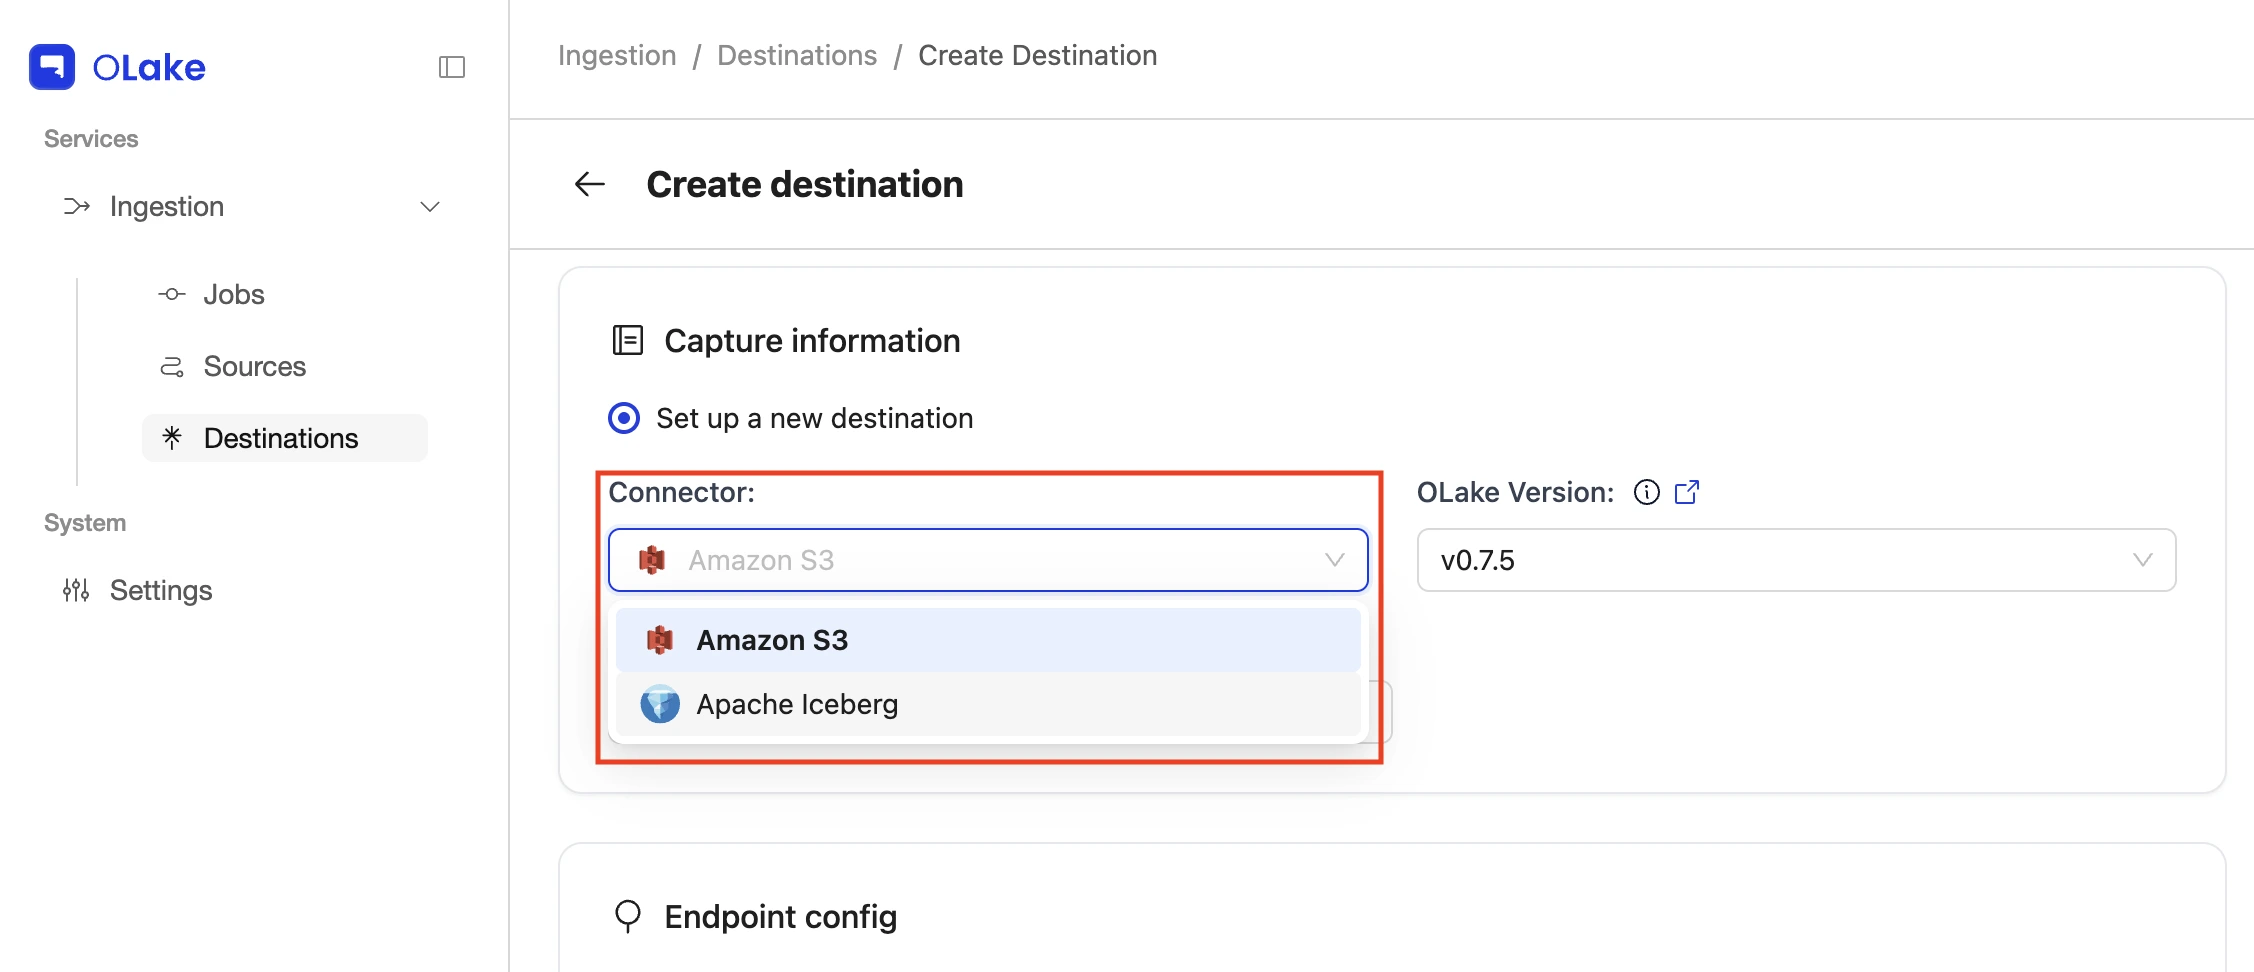2254x972 pixels.
Task: Click the Destinations breadcrumb link
Action: click(x=797, y=55)
